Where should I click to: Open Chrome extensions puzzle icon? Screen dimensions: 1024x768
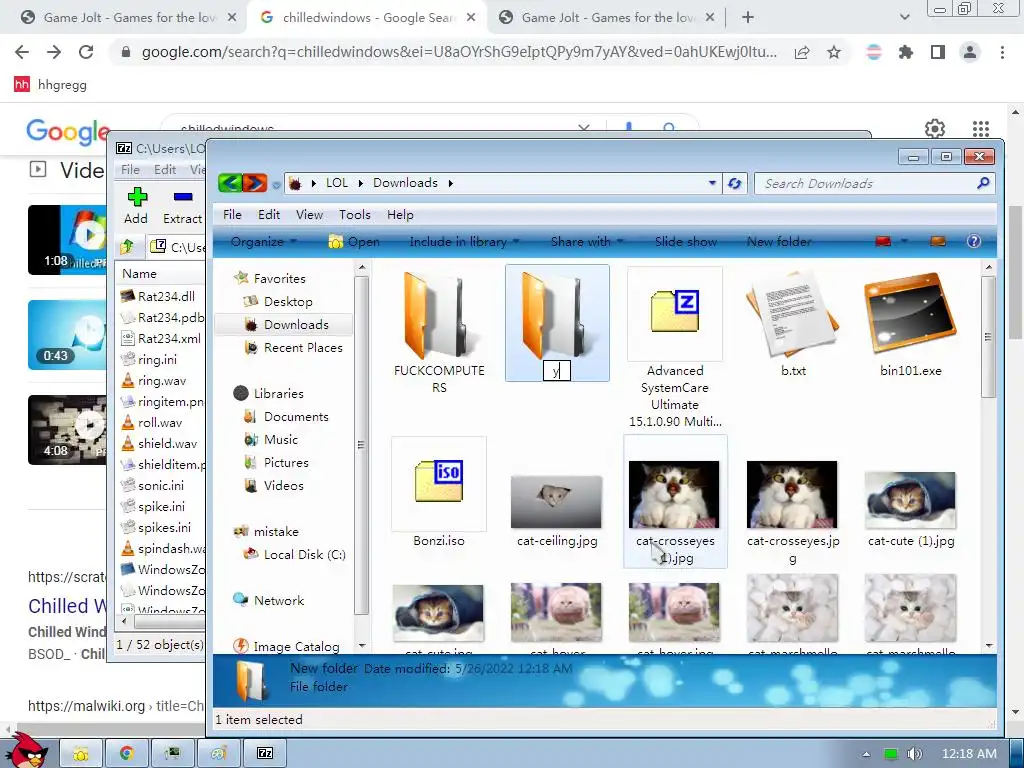coord(905,52)
